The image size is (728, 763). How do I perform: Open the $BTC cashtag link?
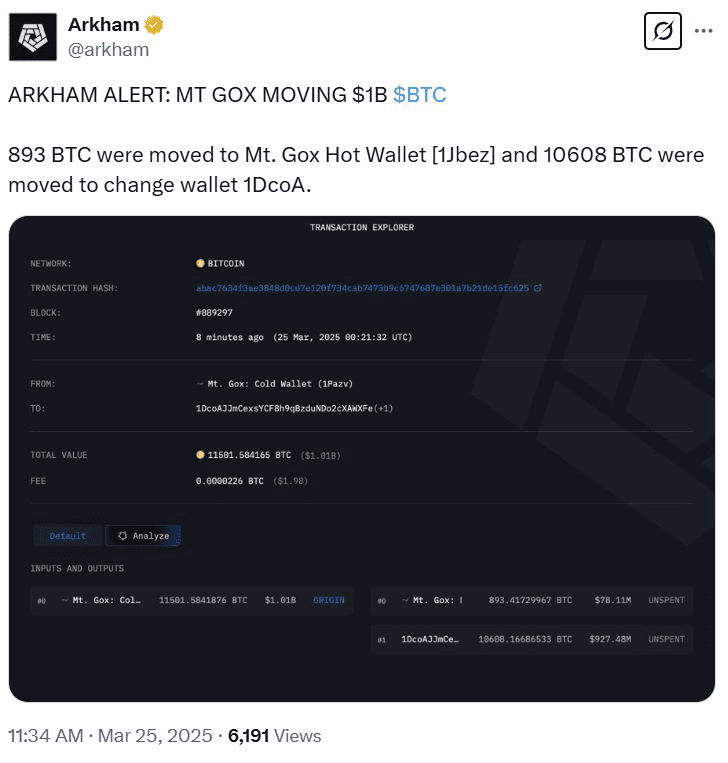click(x=419, y=94)
